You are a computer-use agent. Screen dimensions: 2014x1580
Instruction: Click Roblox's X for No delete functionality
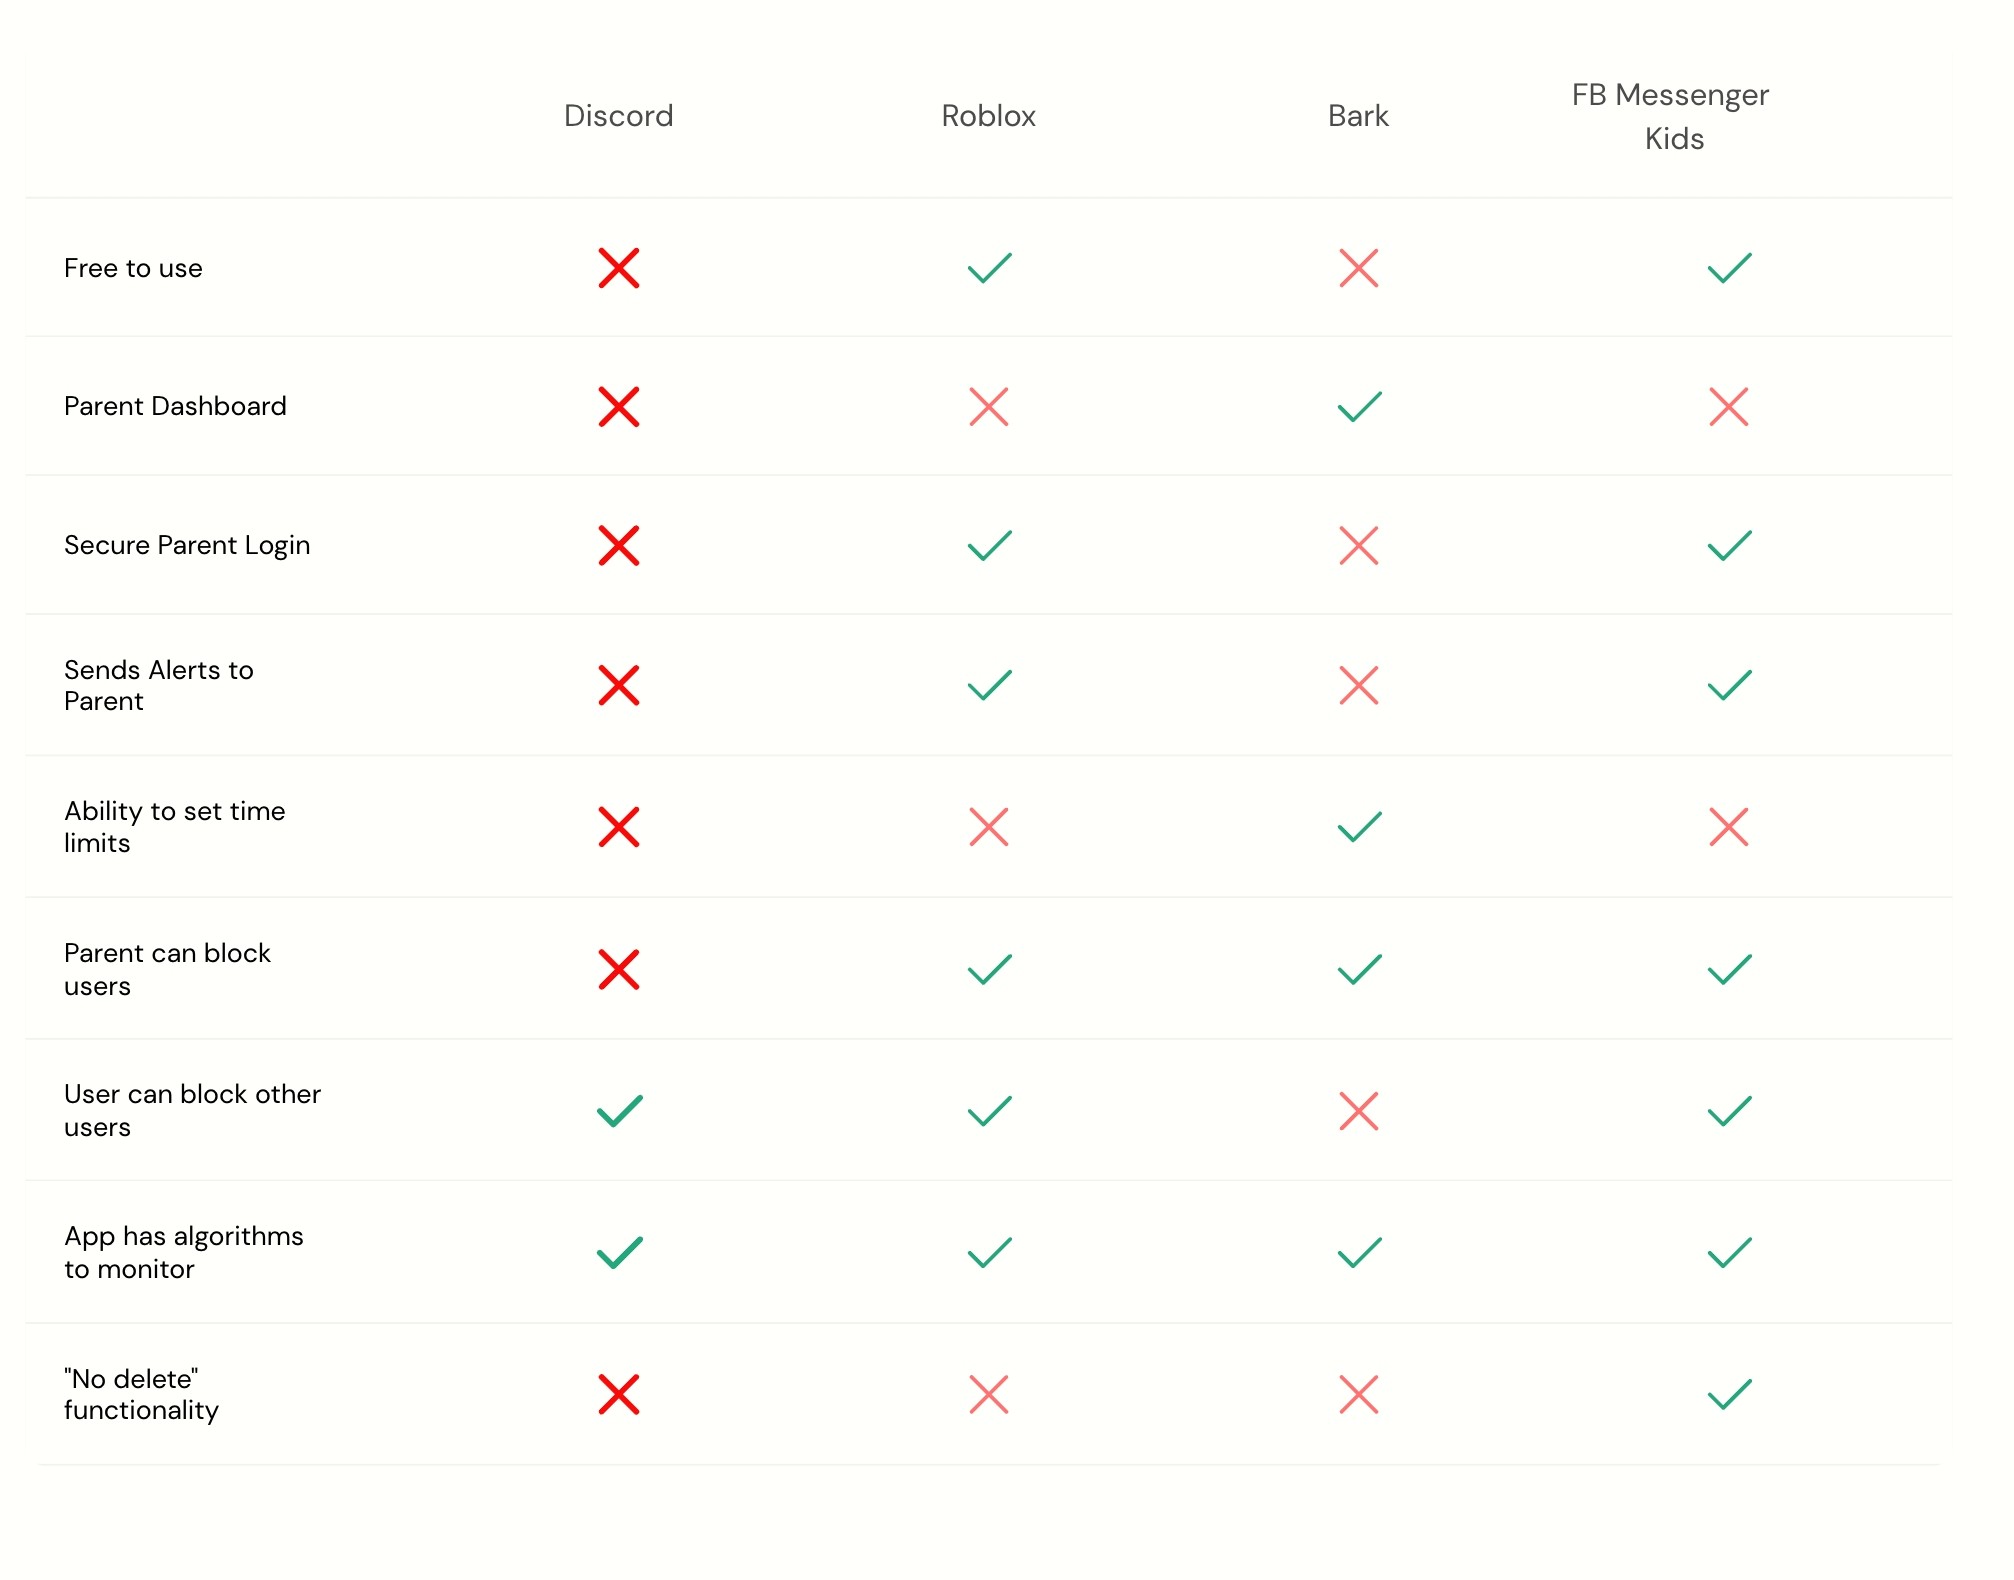[x=988, y=1394]
